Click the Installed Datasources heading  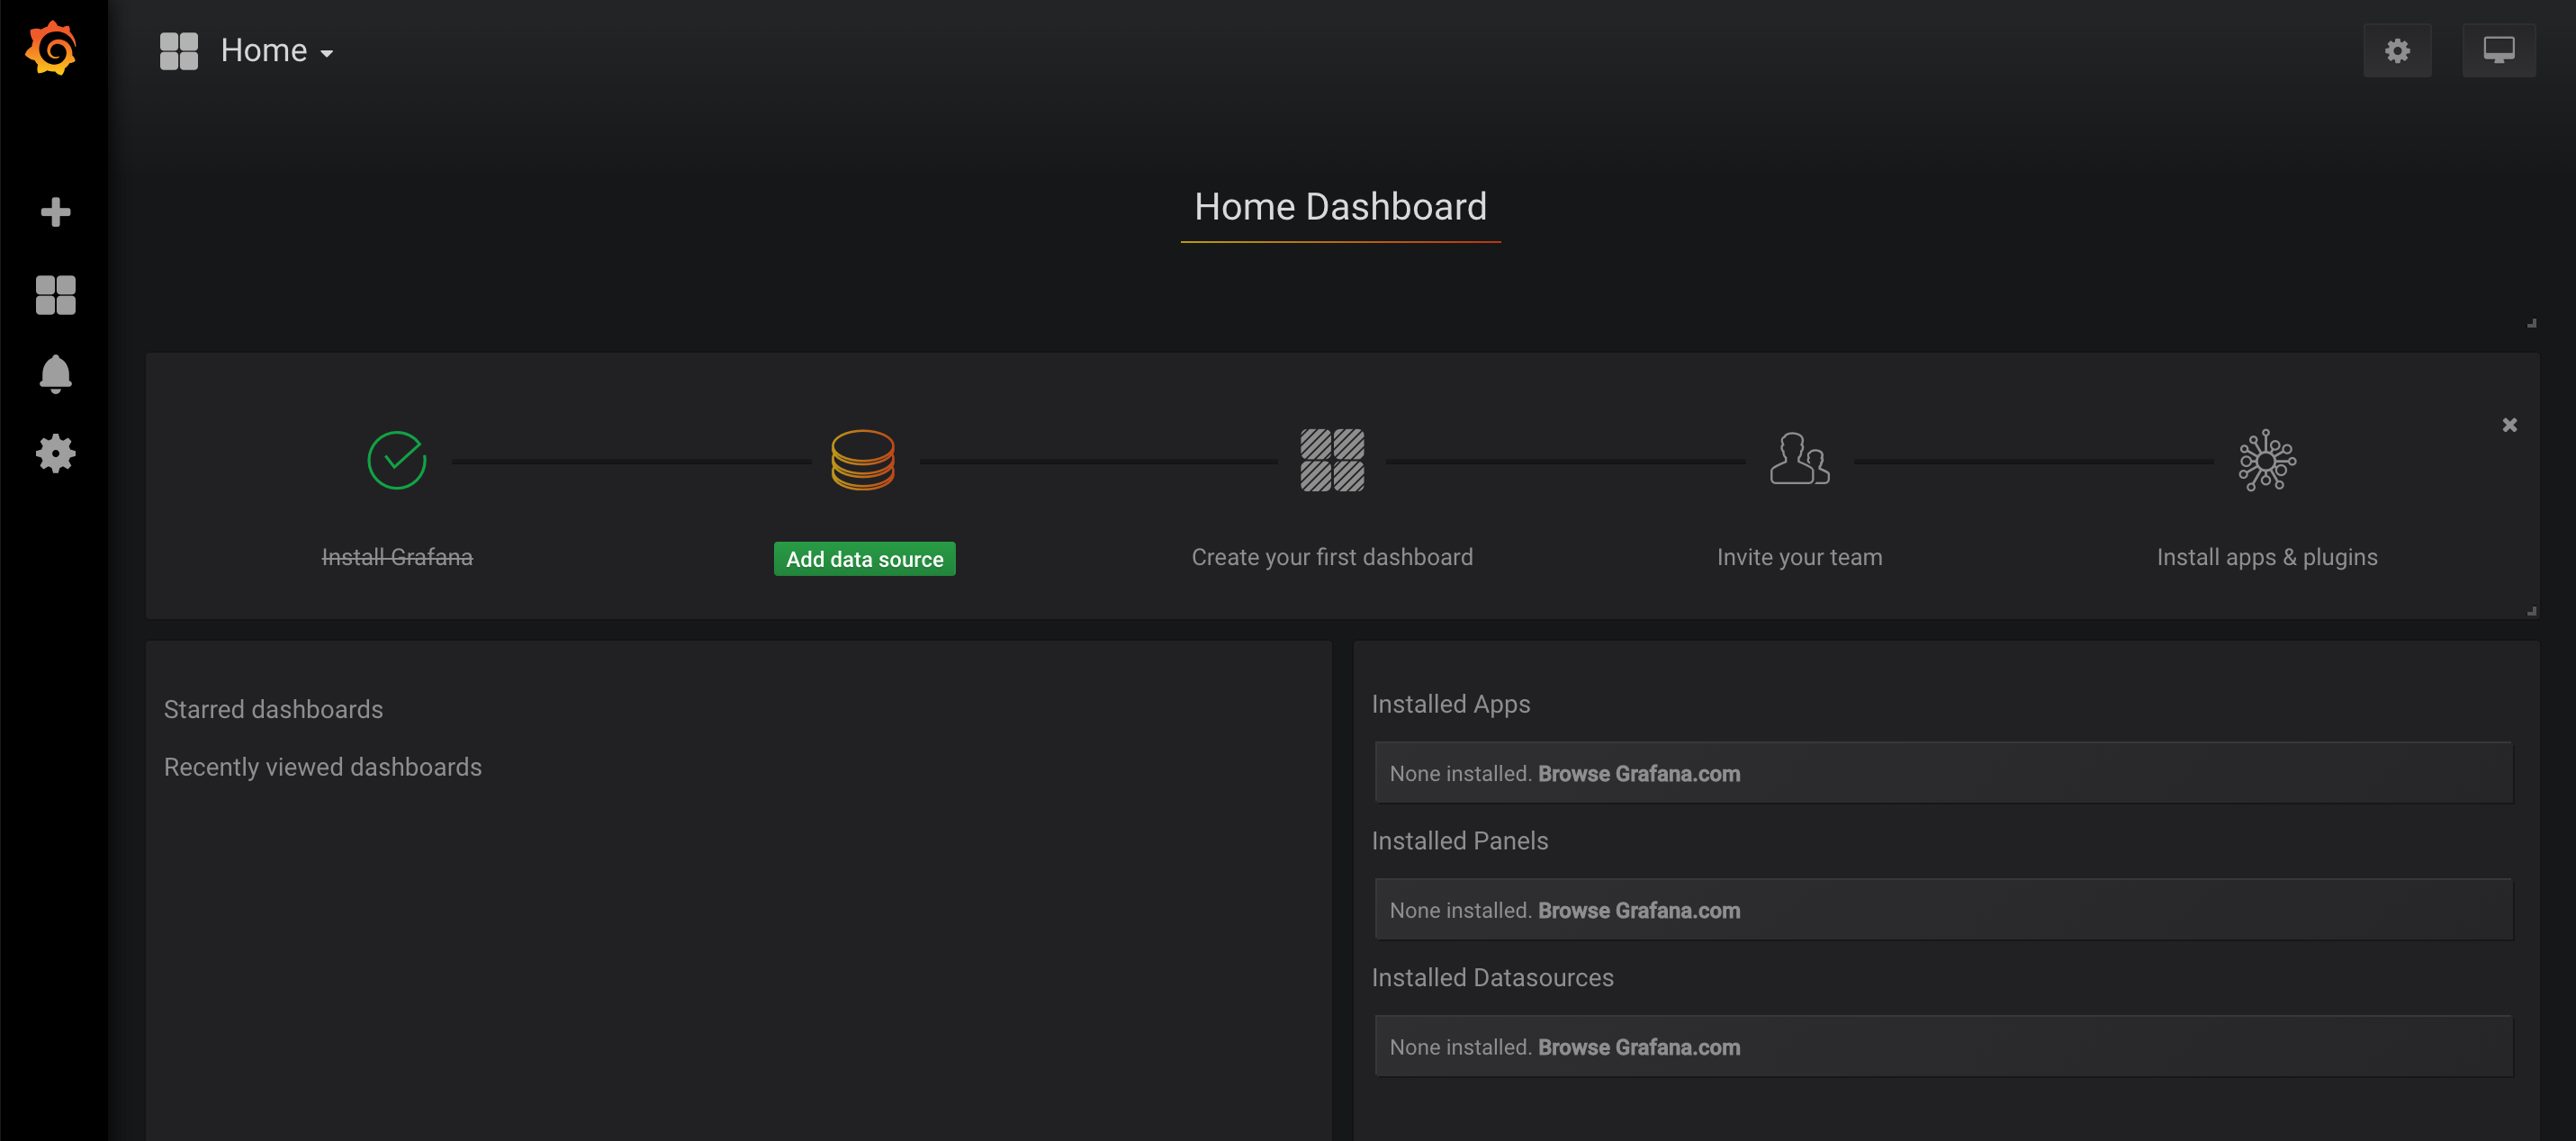(x=1492, y=978)
